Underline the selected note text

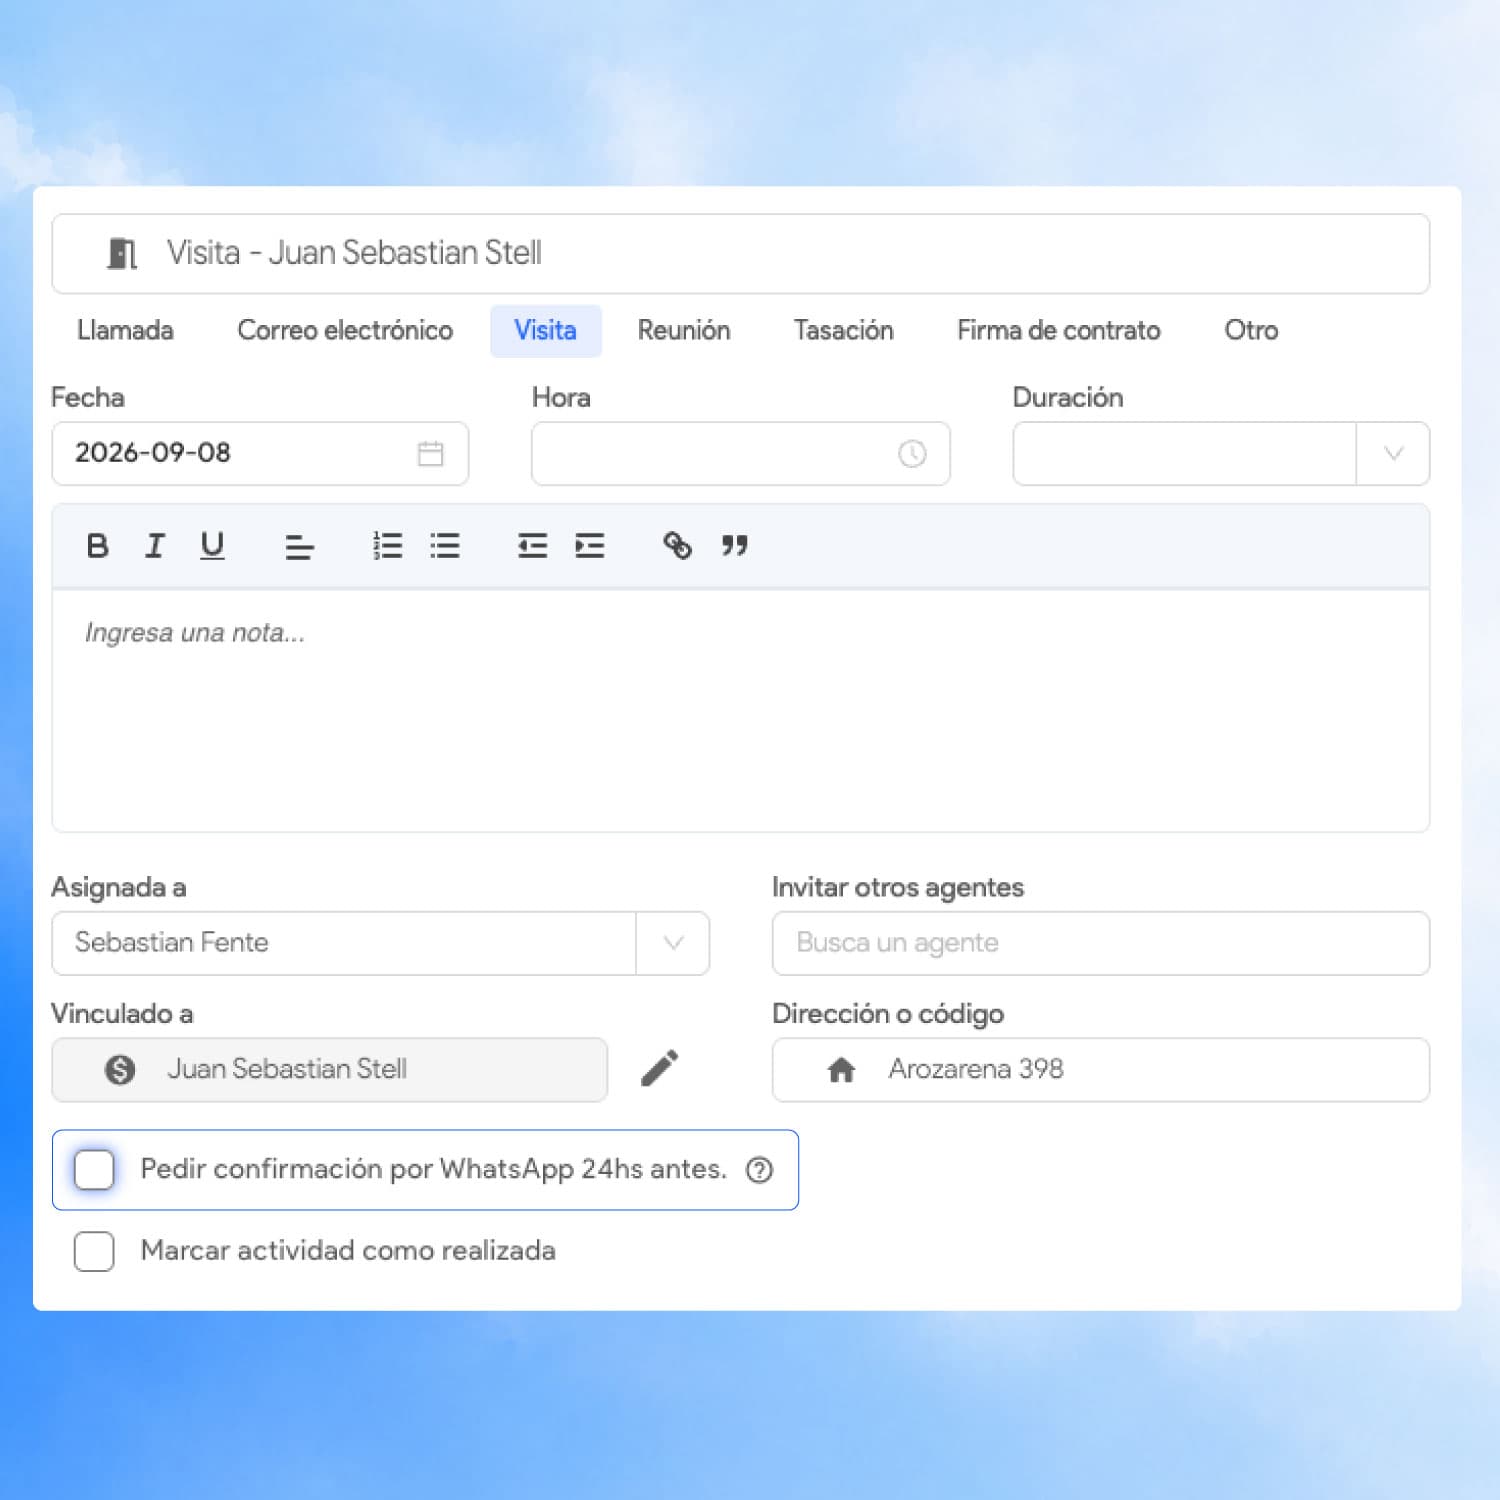212,546
